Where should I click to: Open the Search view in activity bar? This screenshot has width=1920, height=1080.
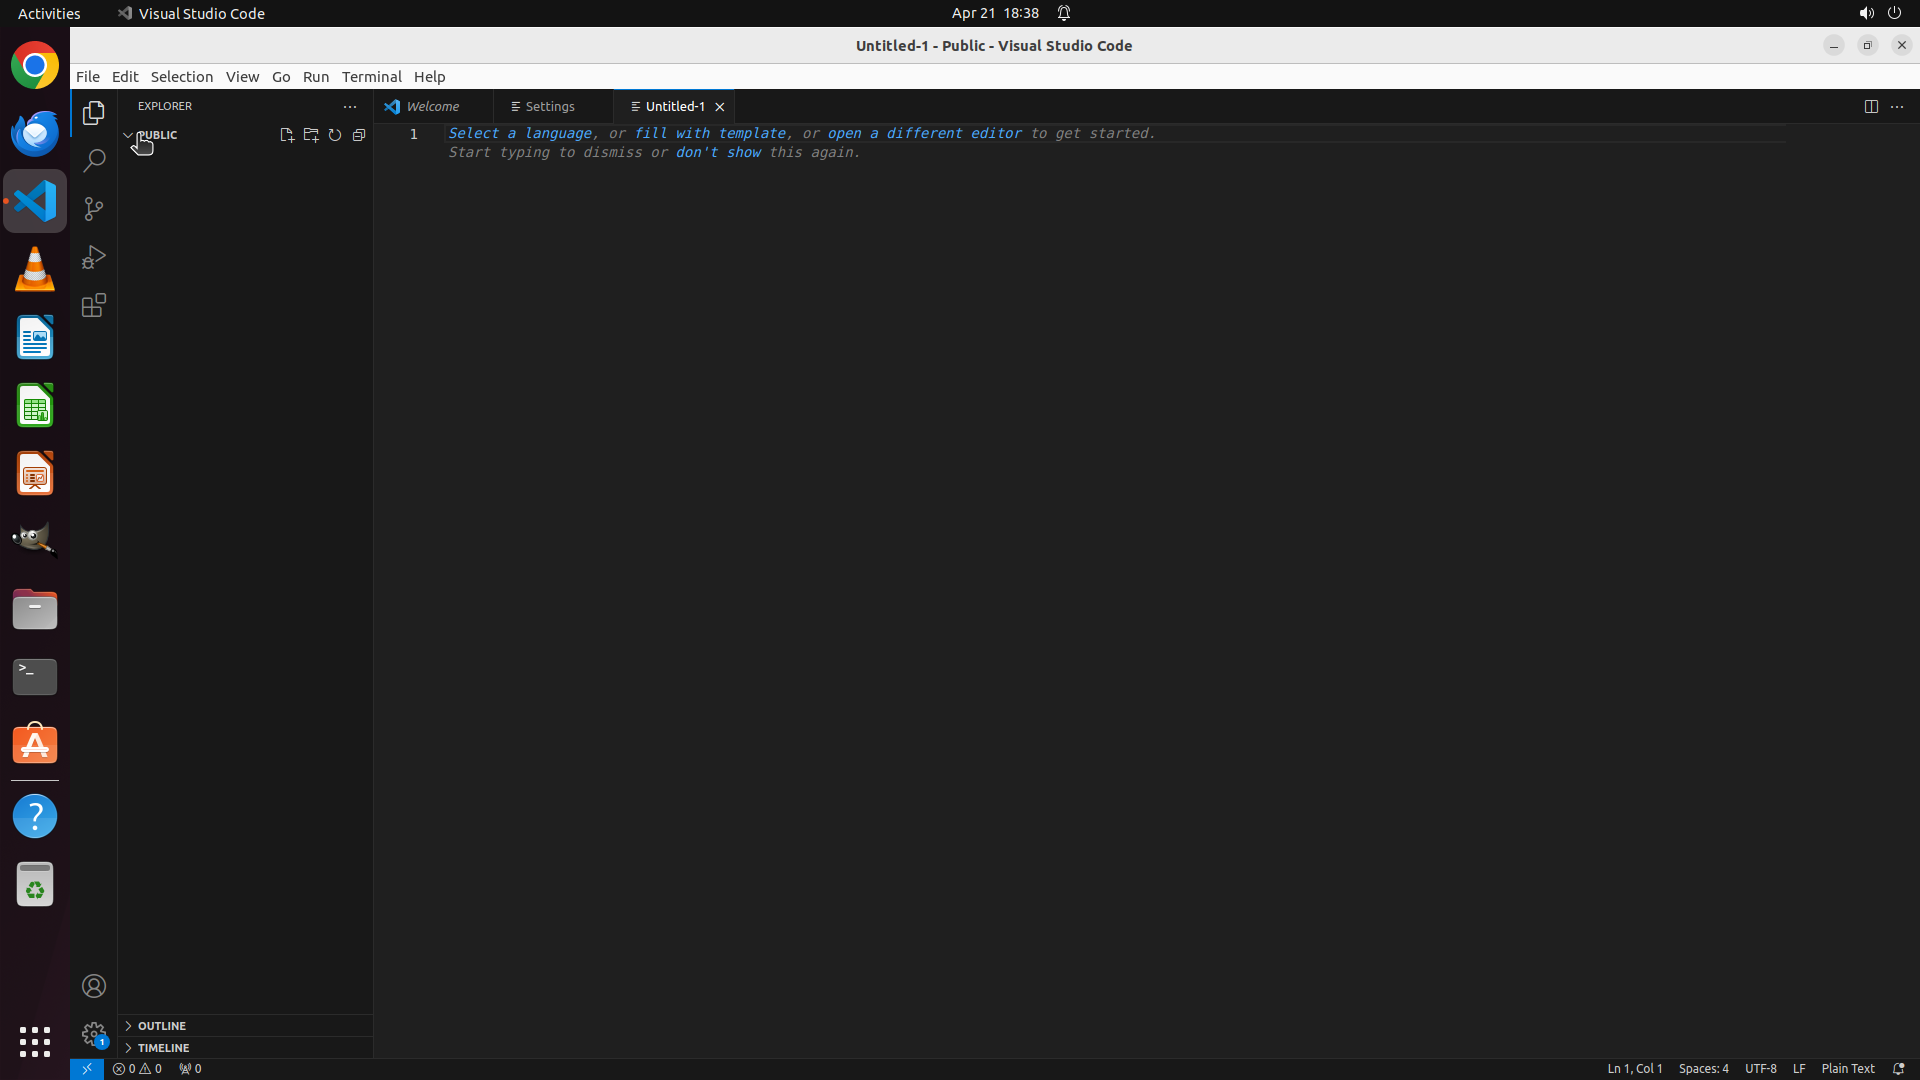click(x=94, y=161)
